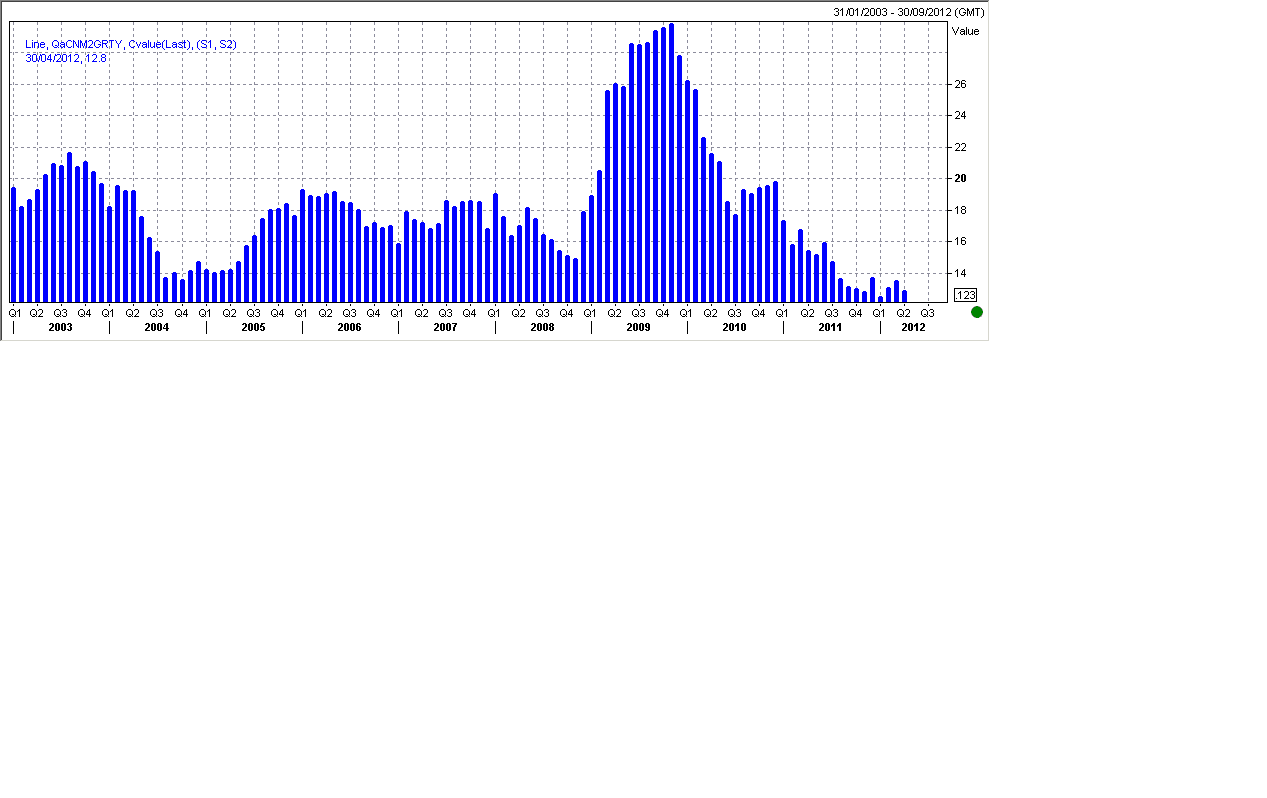The width and height of the screenshot is (1267, 798).
Task: Select the 2007 year label on the time axis
Action: click(446, 328)
